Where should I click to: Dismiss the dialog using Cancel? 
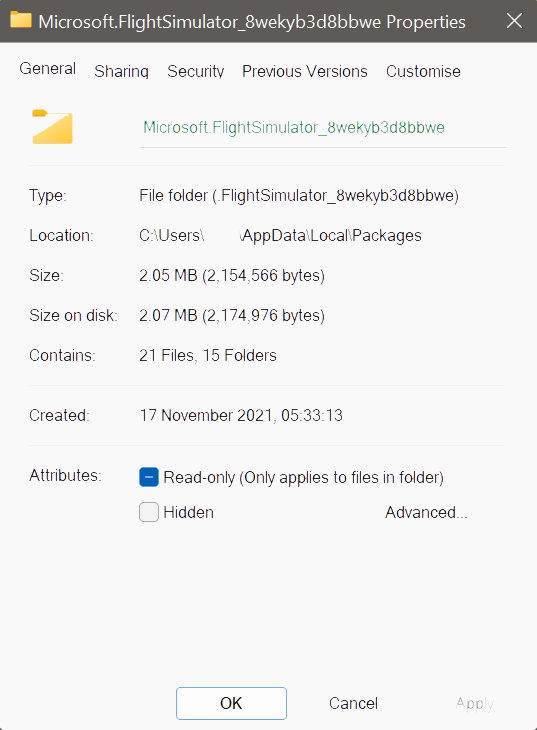353,703
